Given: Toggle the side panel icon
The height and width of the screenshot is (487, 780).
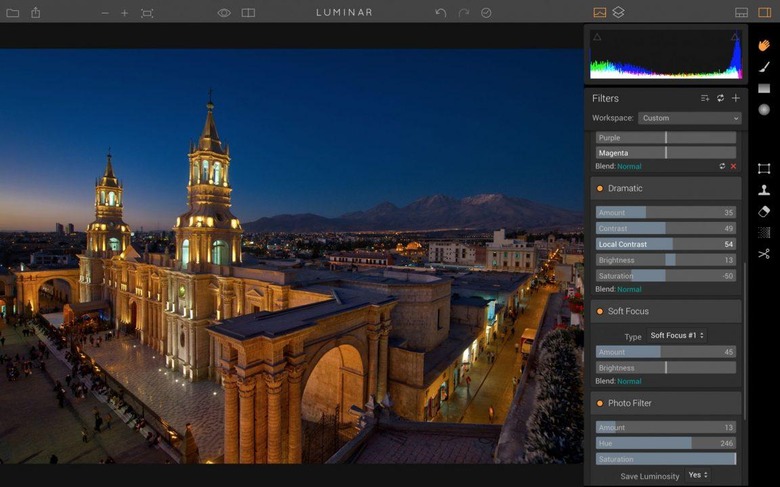Looking at the screenshot, I should pos(765,13).
